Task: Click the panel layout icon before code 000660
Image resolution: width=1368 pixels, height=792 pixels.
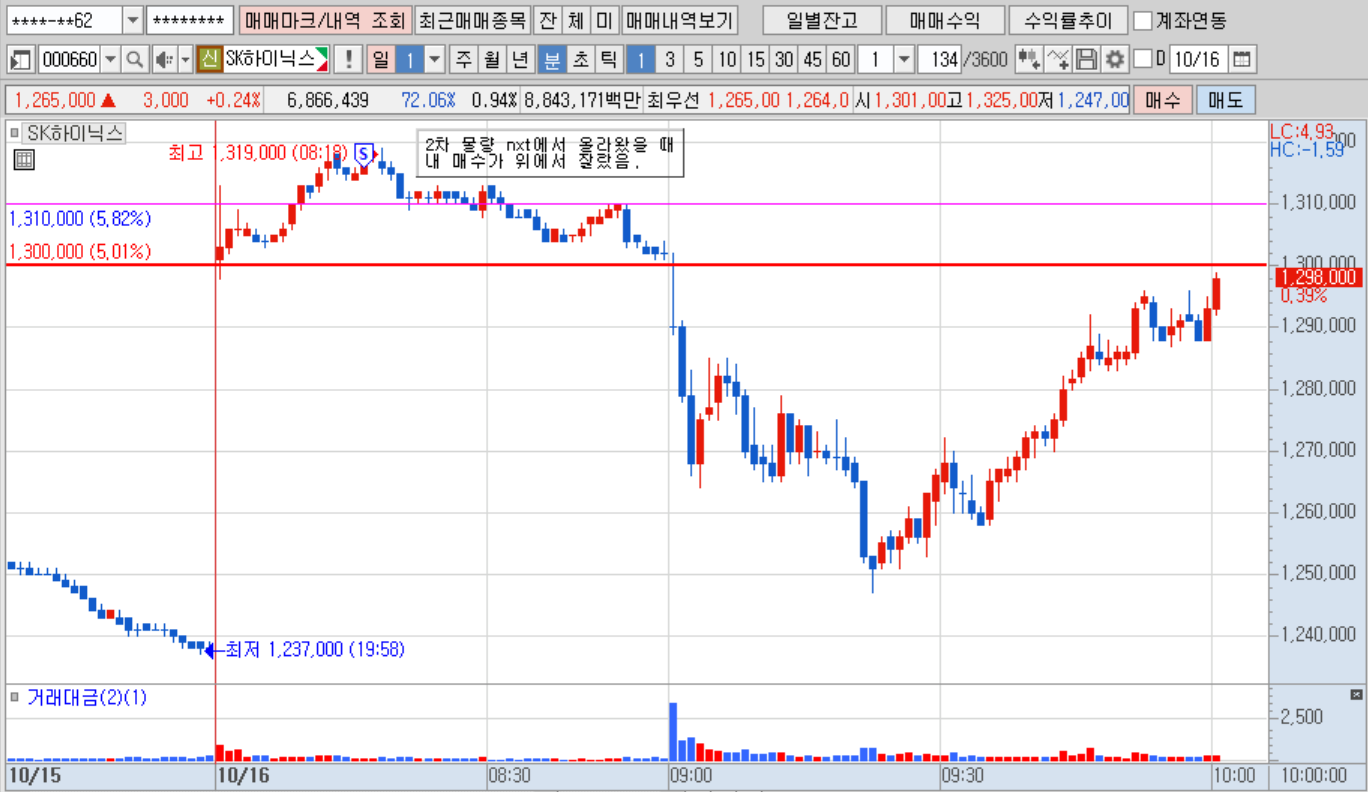Action: [20, 60]
